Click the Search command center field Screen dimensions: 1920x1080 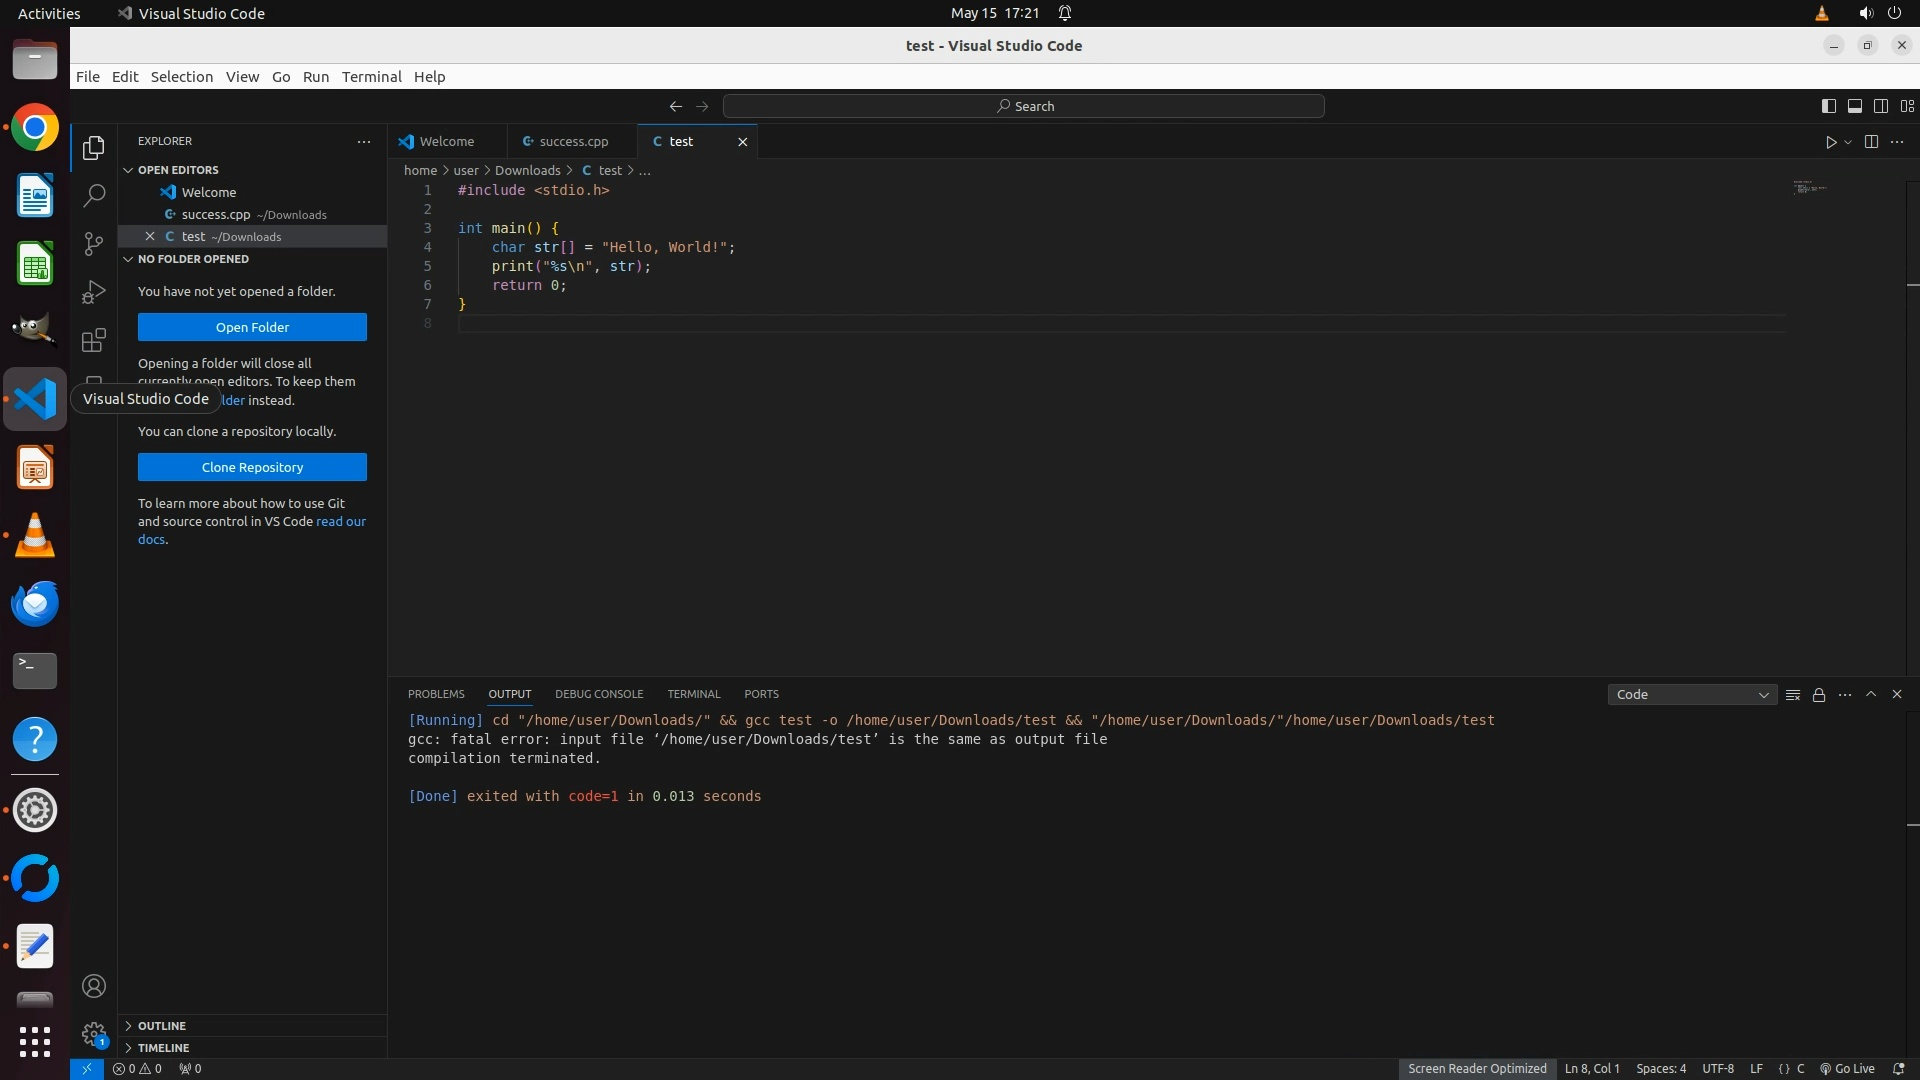(1024, 106)
